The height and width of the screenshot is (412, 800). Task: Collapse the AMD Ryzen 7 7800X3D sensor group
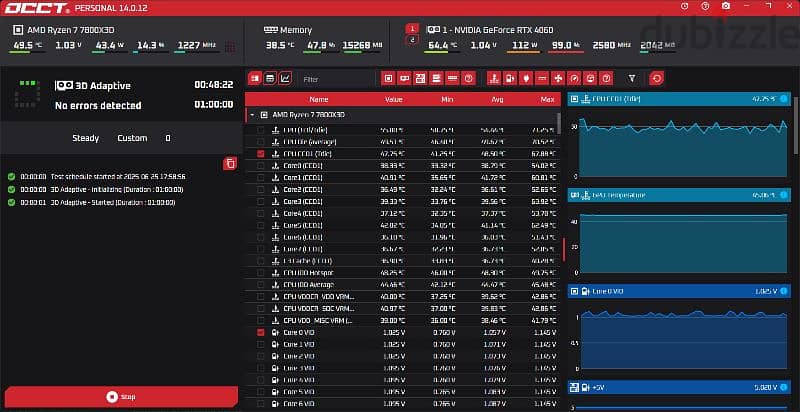252,115
